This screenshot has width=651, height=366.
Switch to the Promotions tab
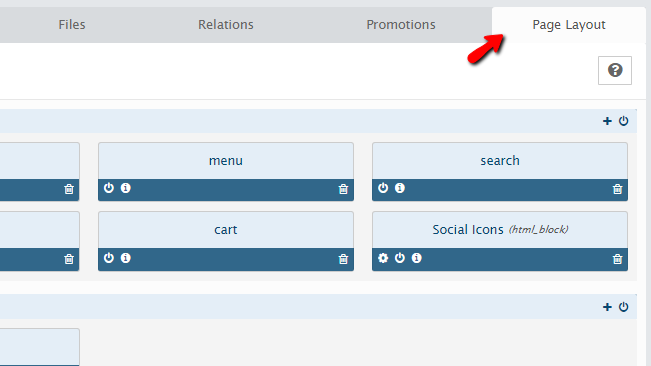(x=401, y=25)
